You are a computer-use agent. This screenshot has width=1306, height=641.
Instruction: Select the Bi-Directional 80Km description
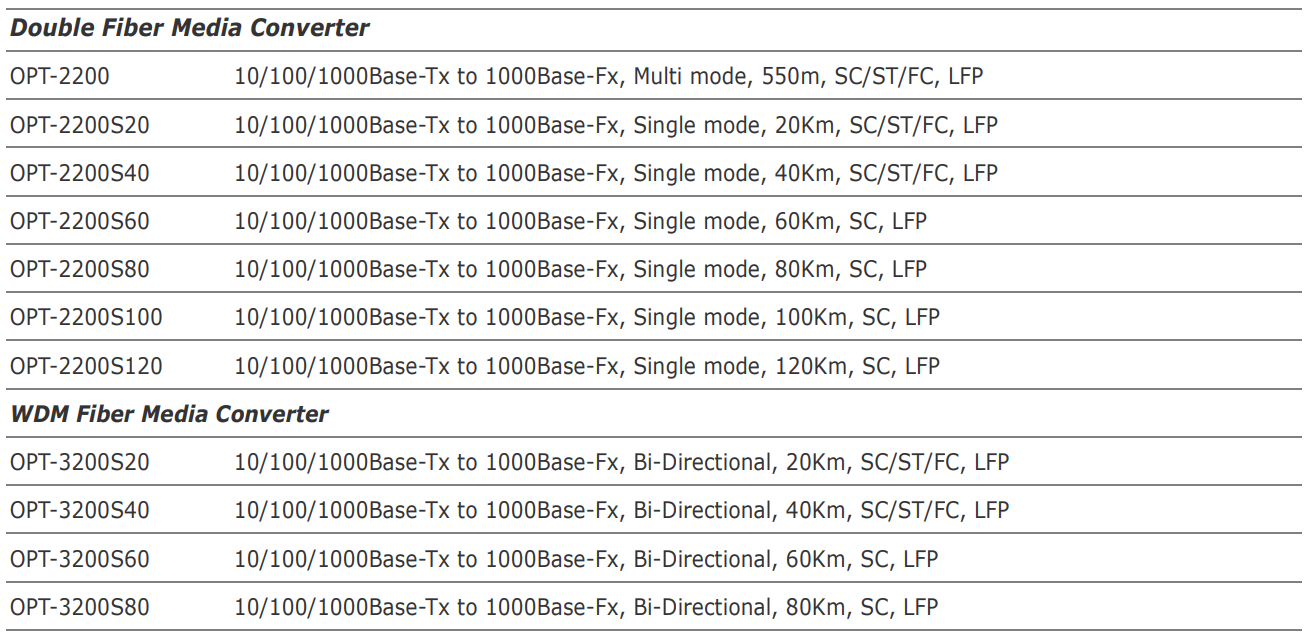pos(586,607)
